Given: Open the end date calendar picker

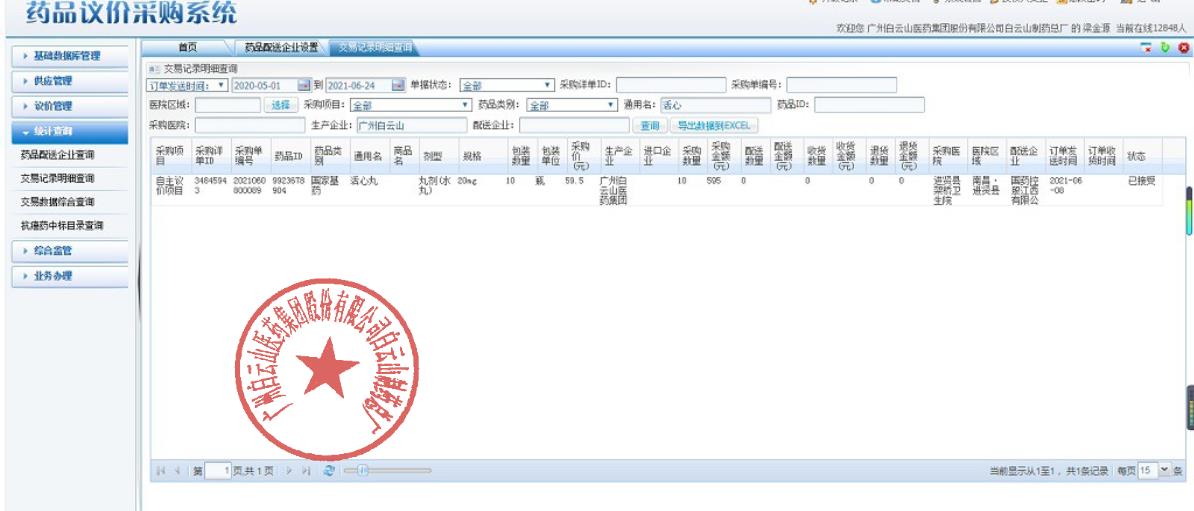Looking at the screenshot, I should tap(398, 85).
